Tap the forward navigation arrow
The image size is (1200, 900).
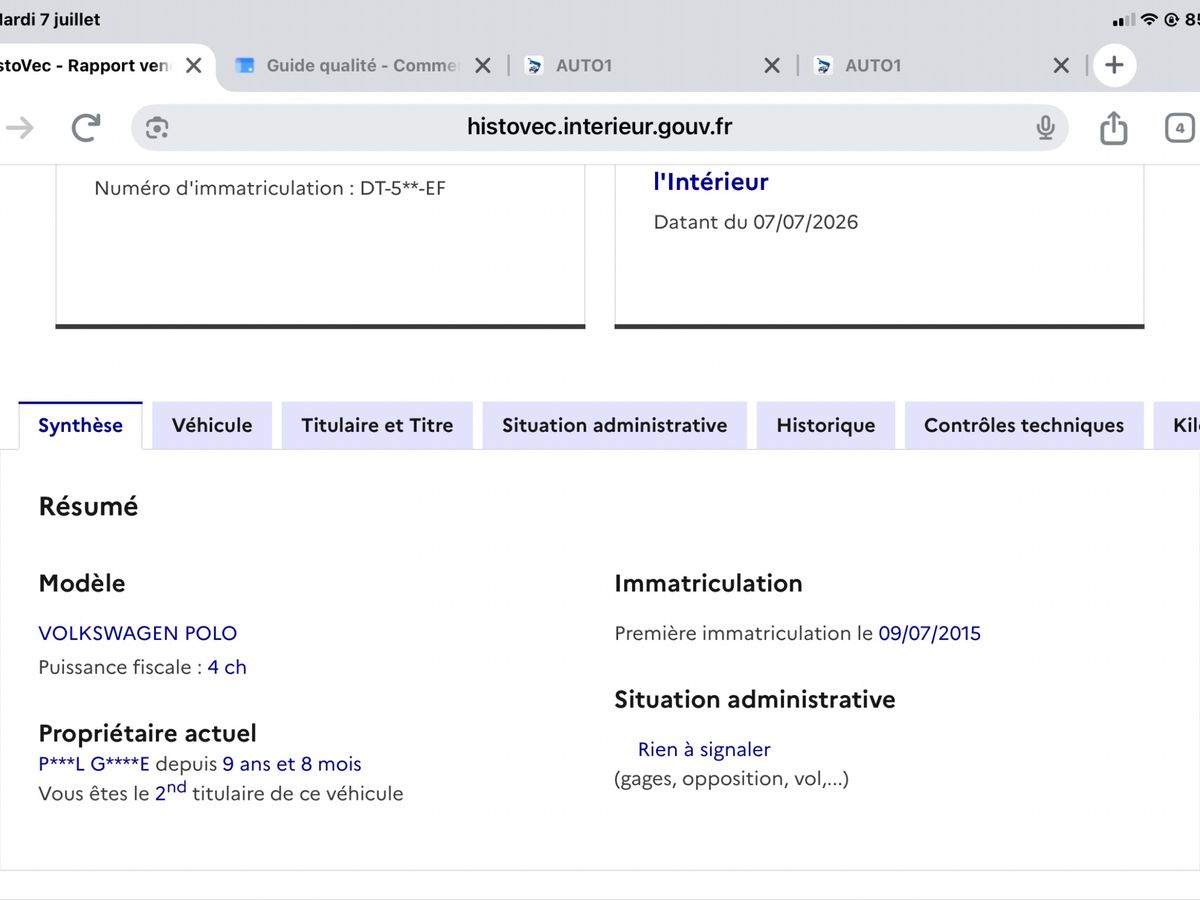pyautogui.click(x=20, y=127)
